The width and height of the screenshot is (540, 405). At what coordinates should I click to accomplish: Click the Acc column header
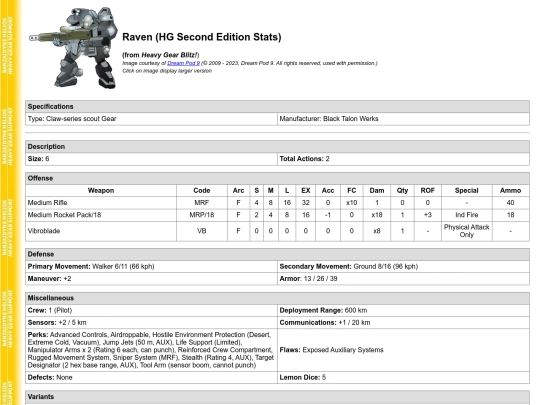[x=328, y=190]
